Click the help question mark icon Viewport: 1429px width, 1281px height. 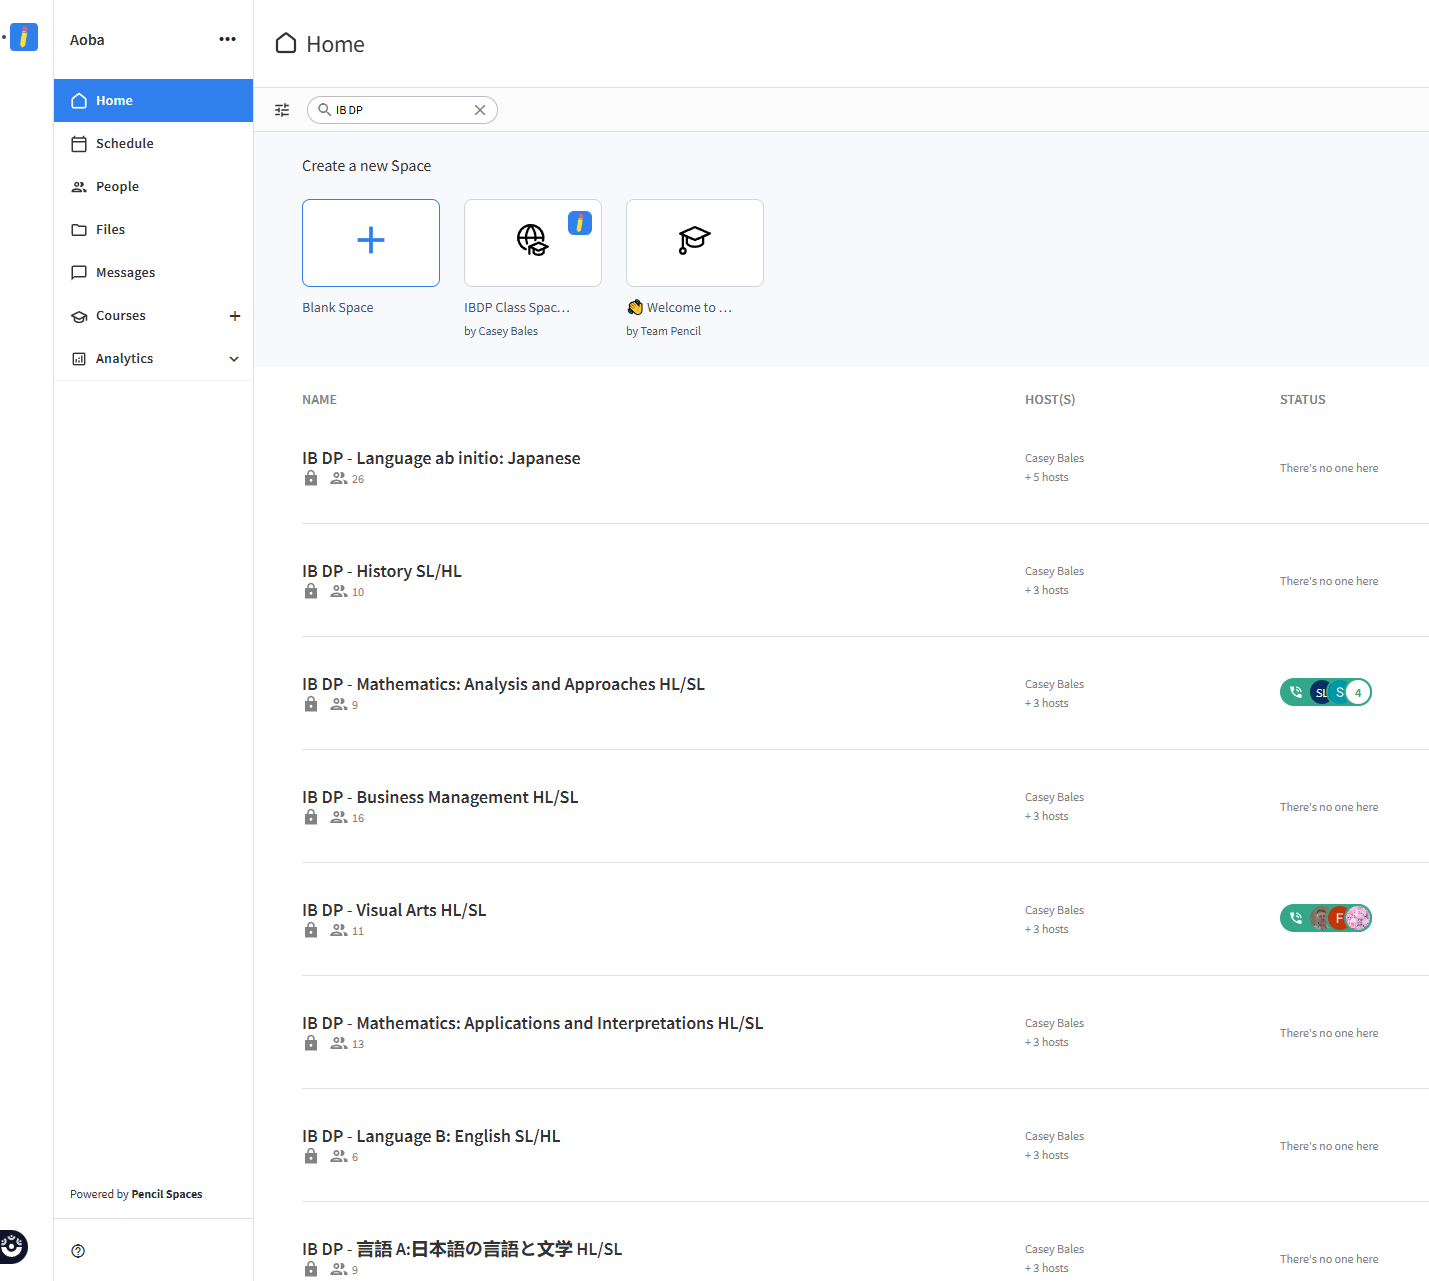(x=78, y=1251)
